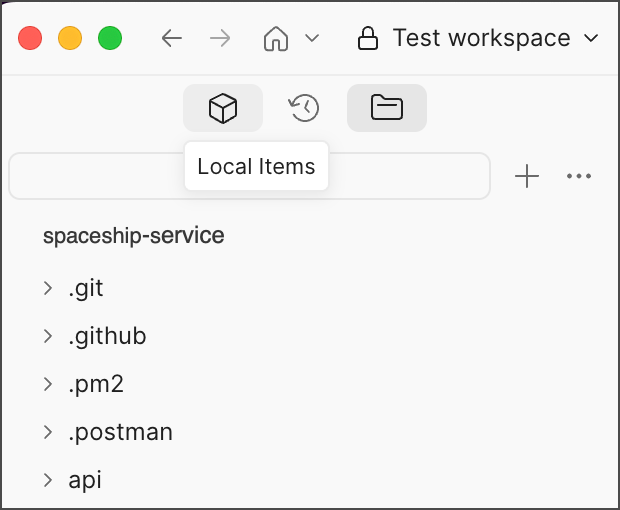Click the forward navigation arrow

click(x=220, y=39)
